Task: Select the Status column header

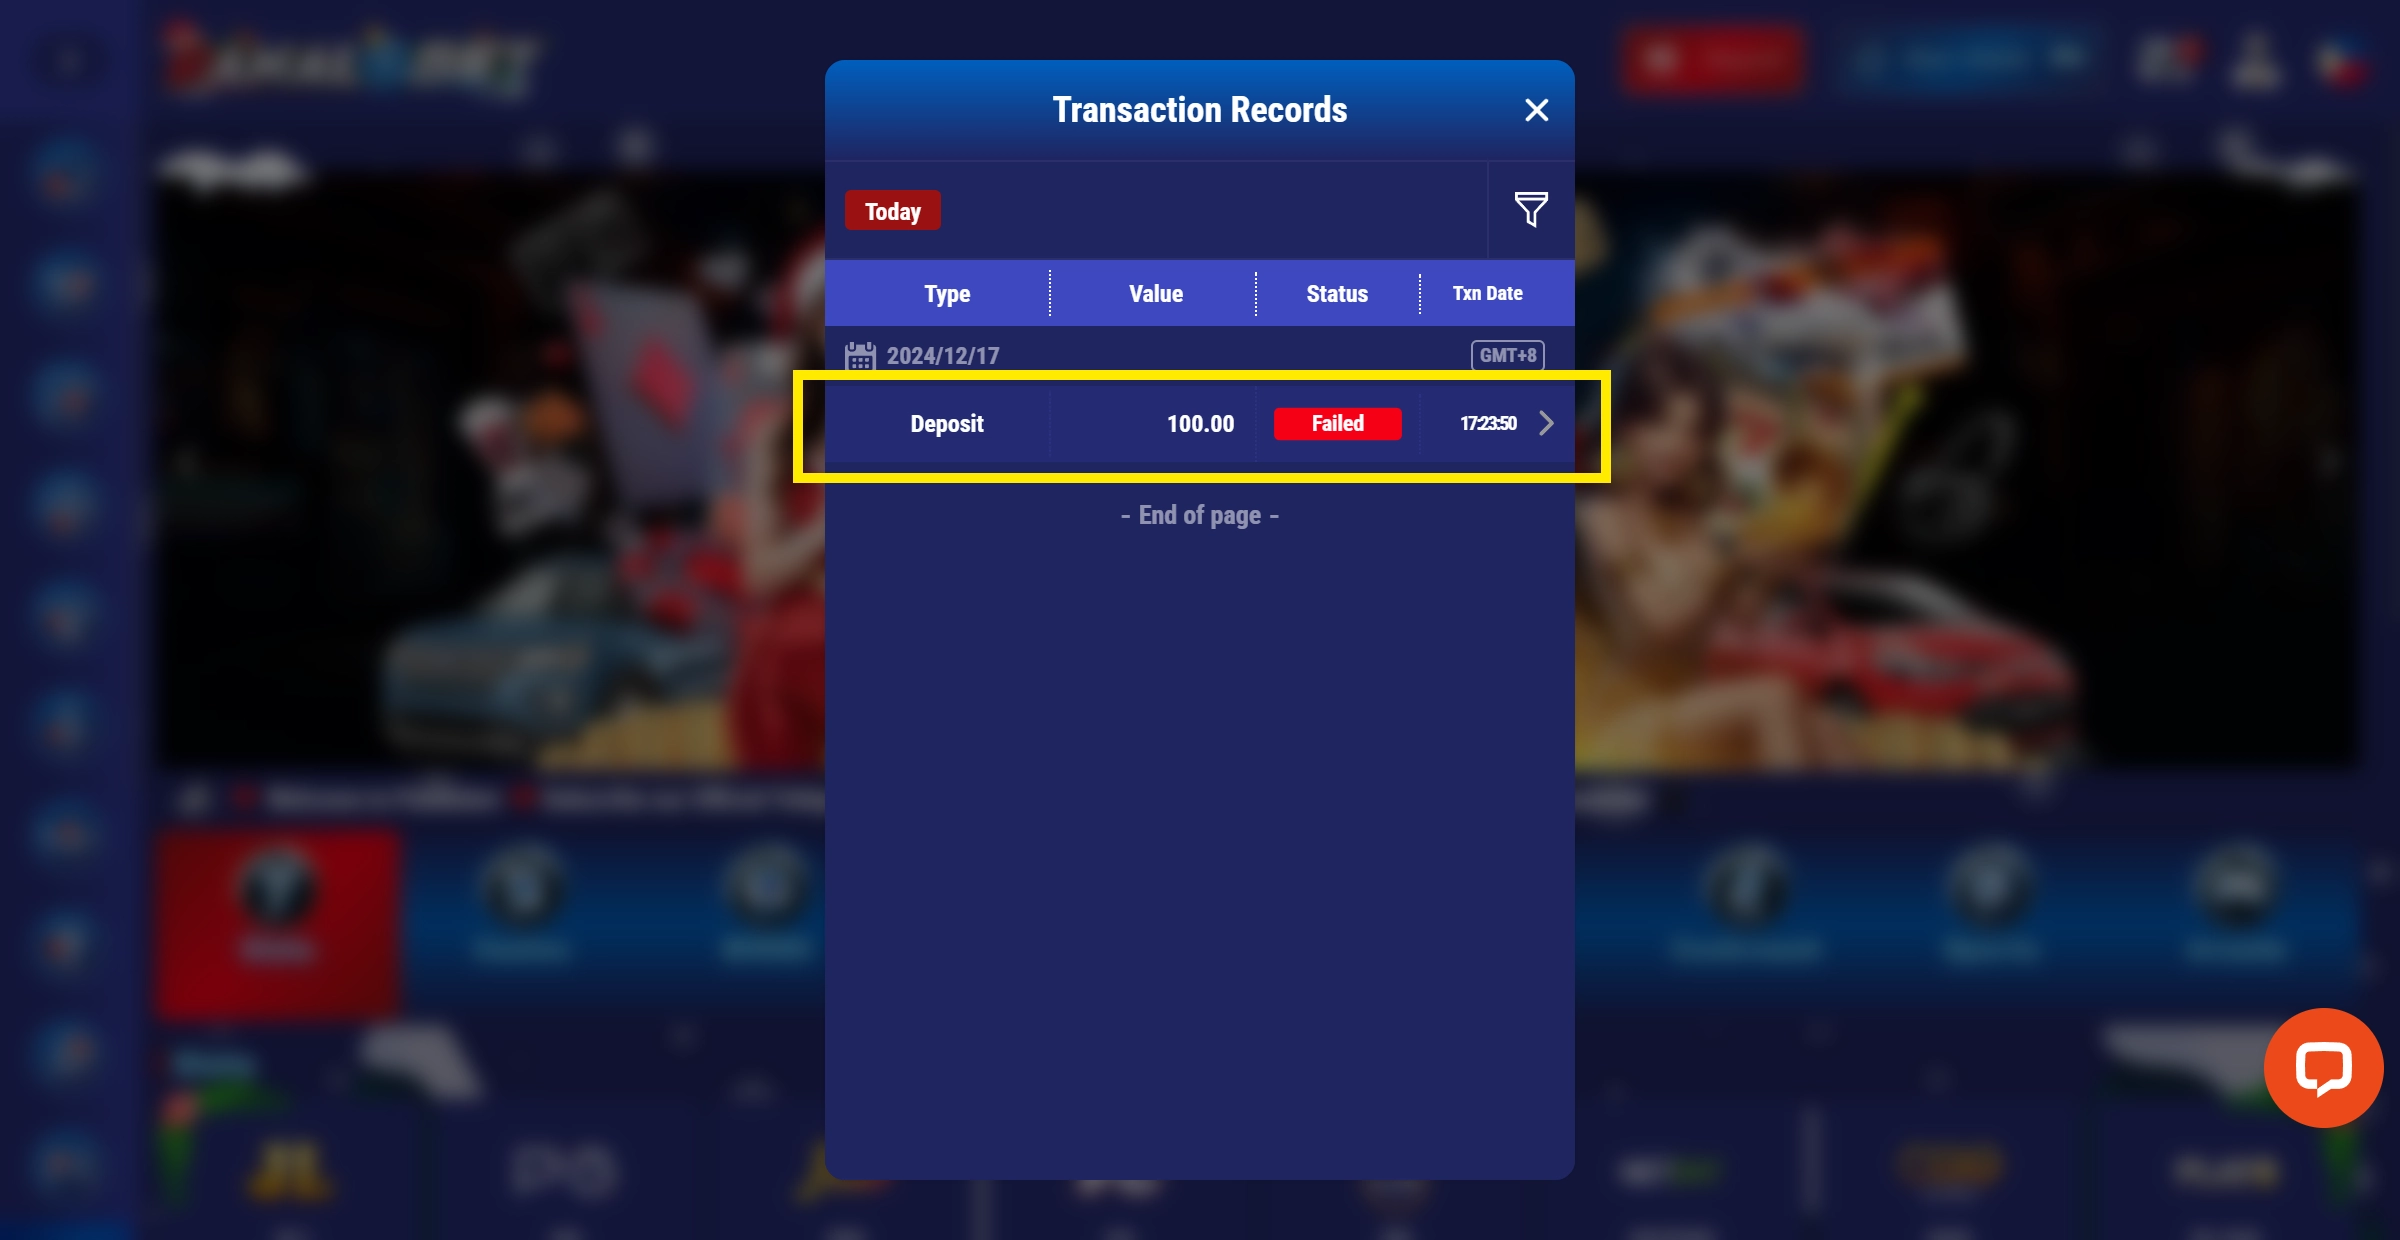Action: coord(1336,293)
